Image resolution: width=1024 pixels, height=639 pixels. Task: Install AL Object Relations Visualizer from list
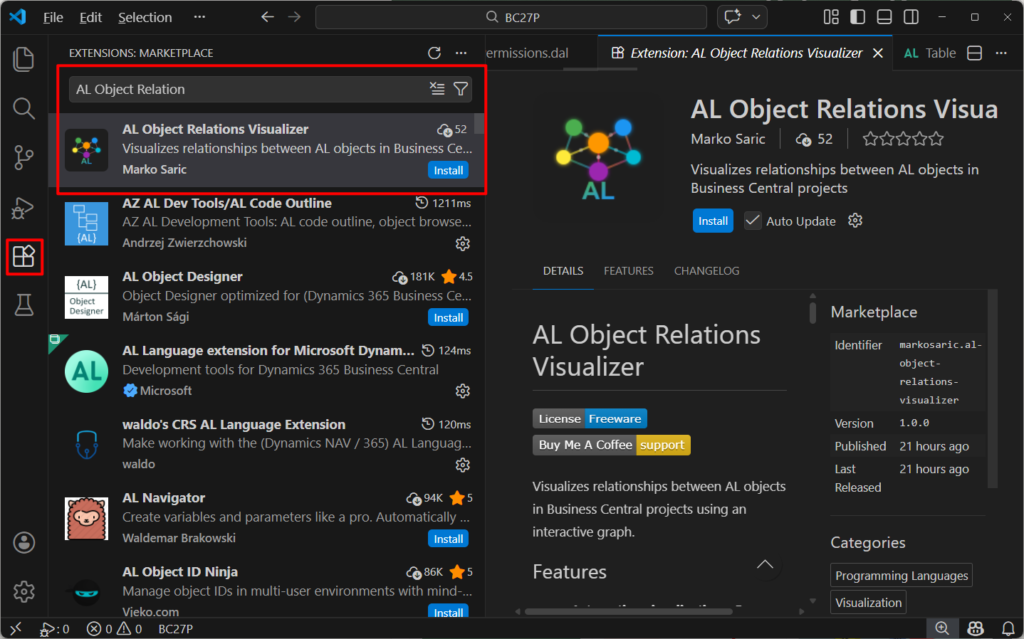click(448, 170)
